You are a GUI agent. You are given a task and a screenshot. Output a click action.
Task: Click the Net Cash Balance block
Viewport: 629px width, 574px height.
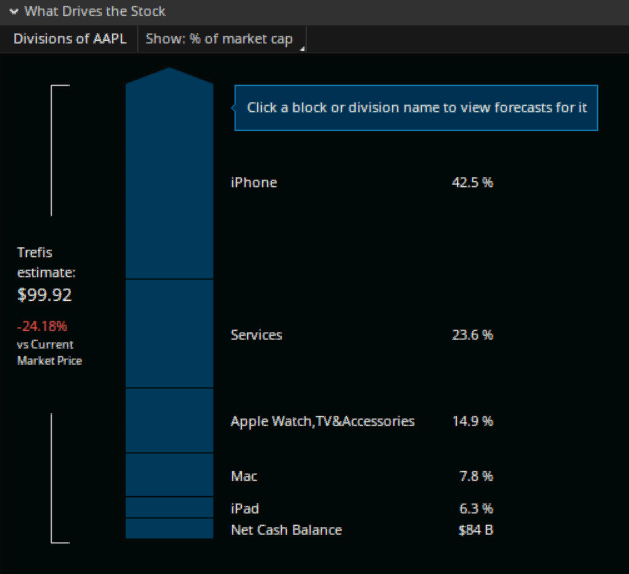click(x=169, y=528)
